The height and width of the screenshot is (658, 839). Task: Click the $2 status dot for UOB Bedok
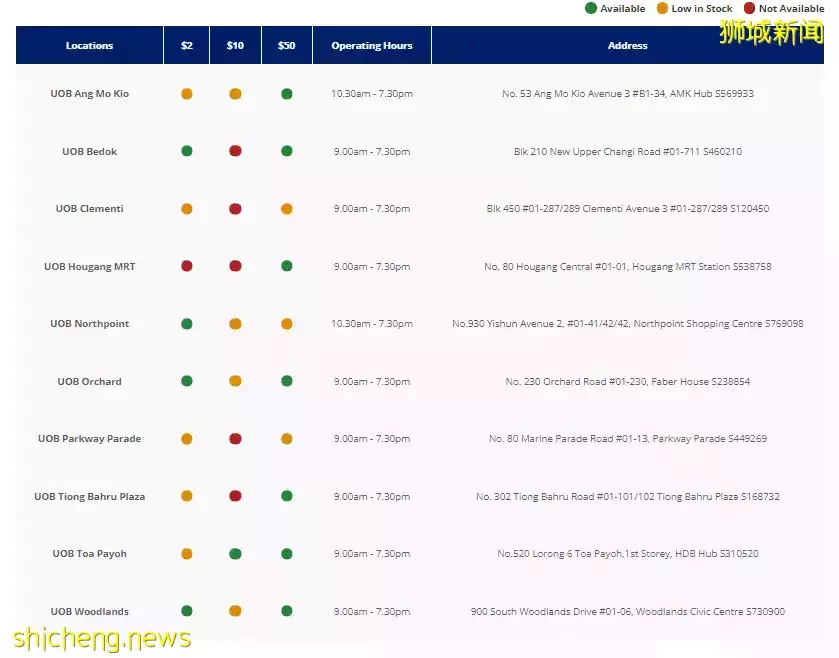click(187, 151)
